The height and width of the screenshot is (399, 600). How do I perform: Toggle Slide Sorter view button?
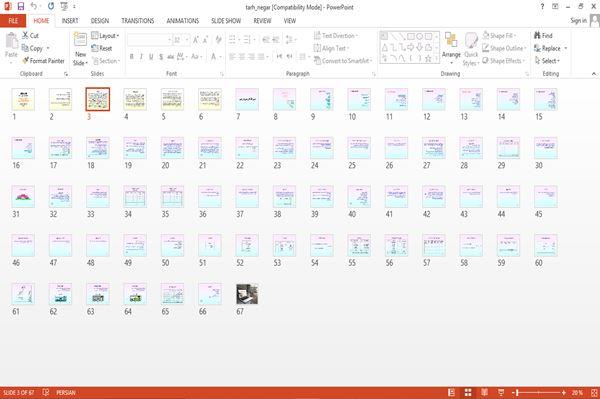(x=468, y=392)
